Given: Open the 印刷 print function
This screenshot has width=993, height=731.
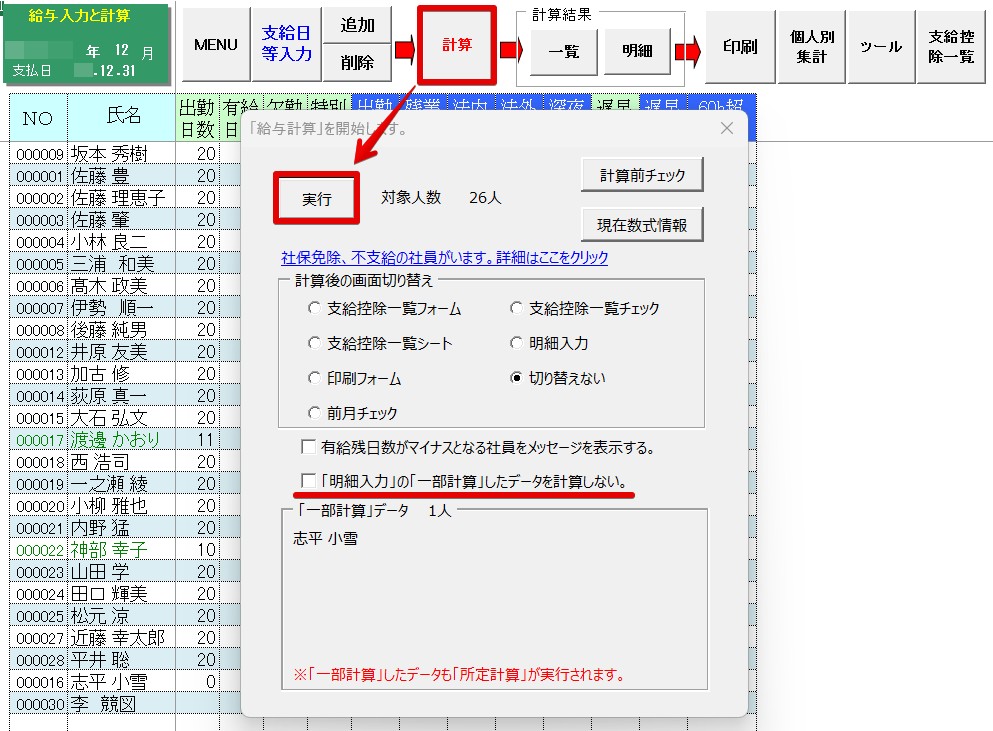Looking at the screenshot, I should (739, 46).
